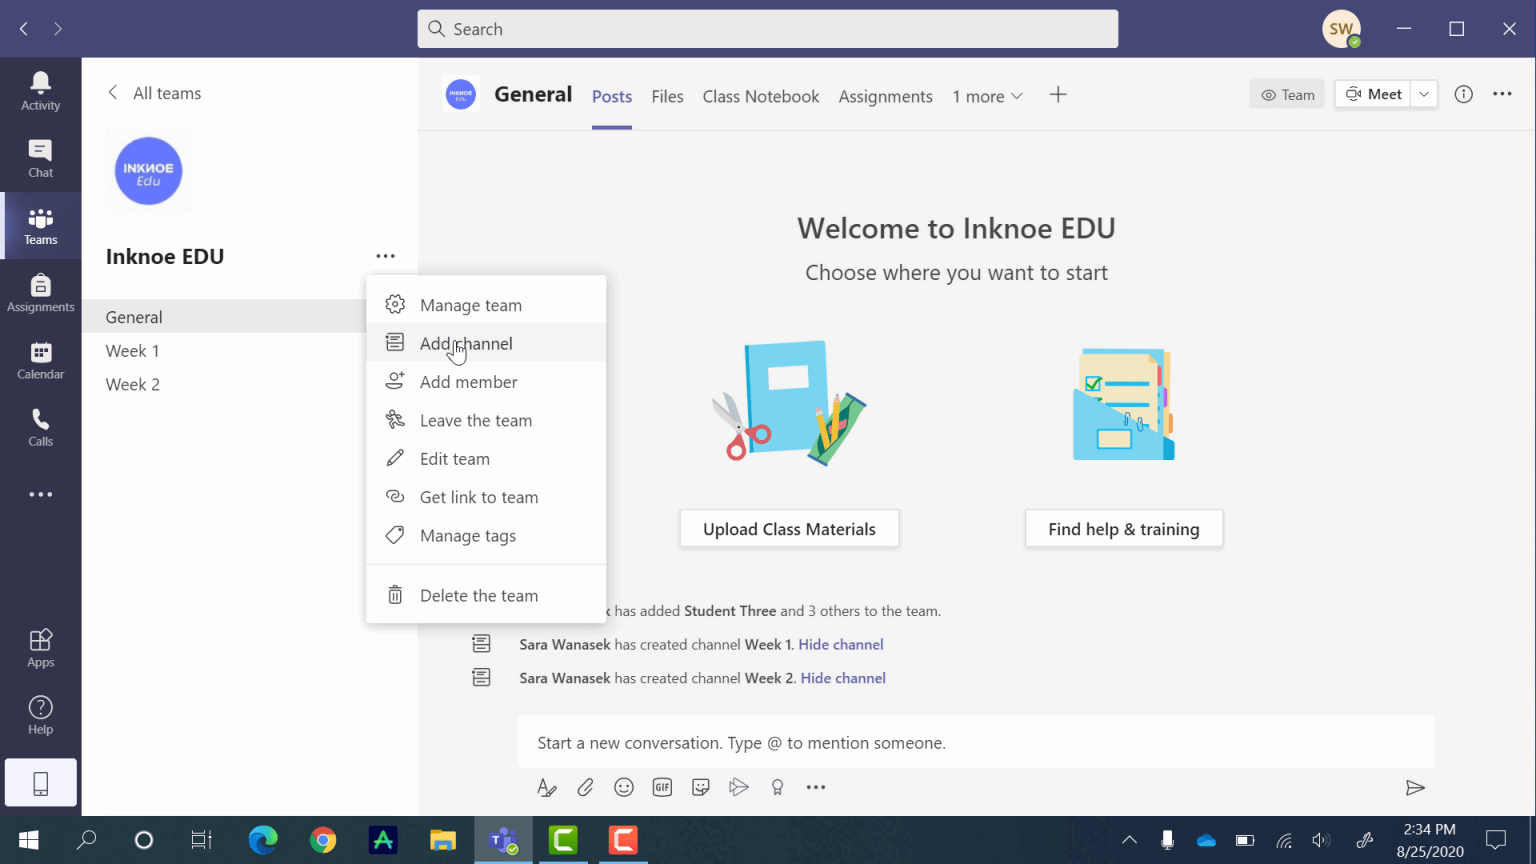Open Windows taskbar search

click(x=87, y=840)
